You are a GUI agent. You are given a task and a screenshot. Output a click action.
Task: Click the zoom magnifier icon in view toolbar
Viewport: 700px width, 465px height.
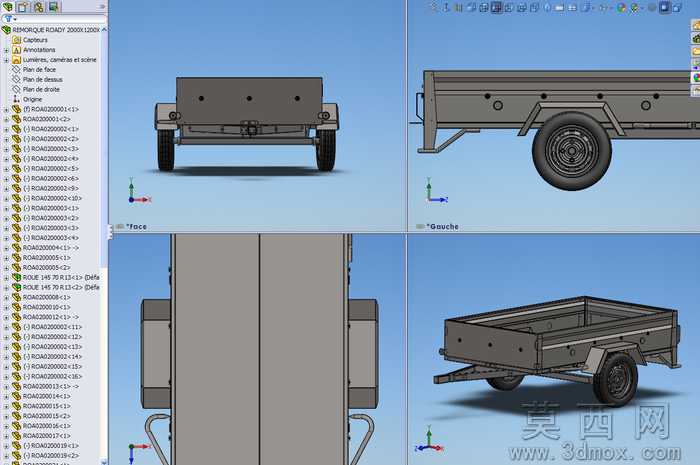point(433,8)
